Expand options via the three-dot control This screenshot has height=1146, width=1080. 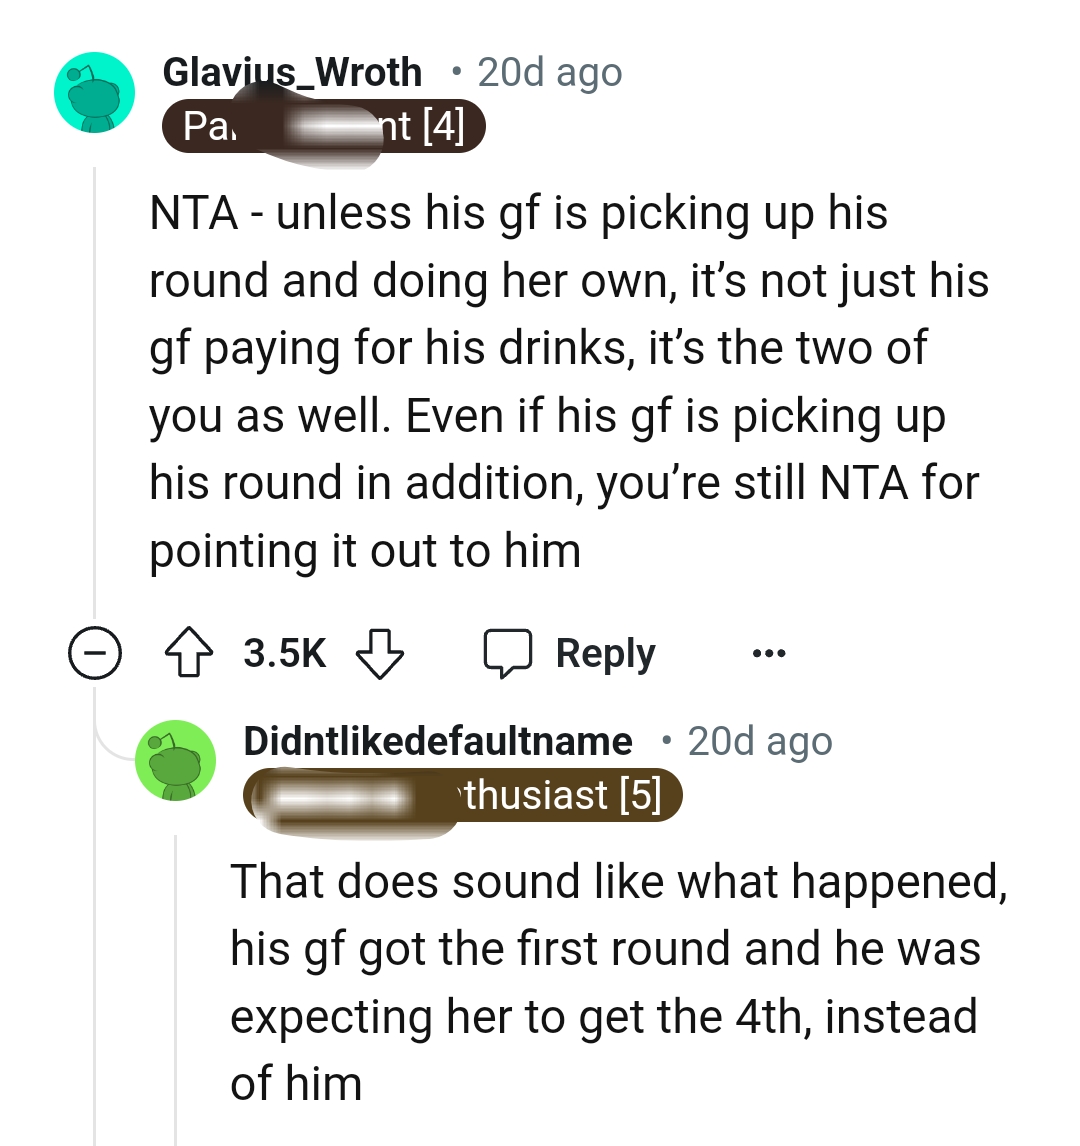pyautogui.click(x=770, y=652)
